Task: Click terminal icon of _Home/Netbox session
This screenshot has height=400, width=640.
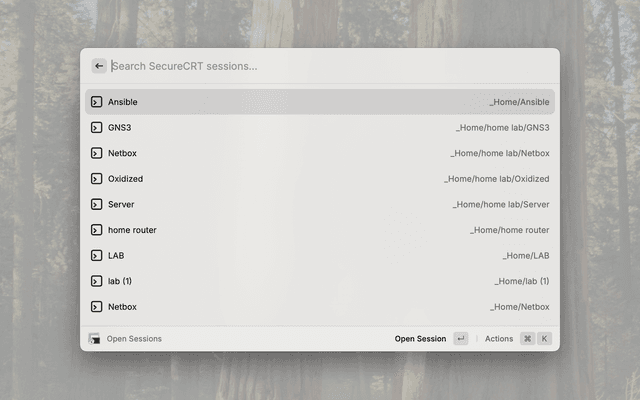Action: point(96,307)
